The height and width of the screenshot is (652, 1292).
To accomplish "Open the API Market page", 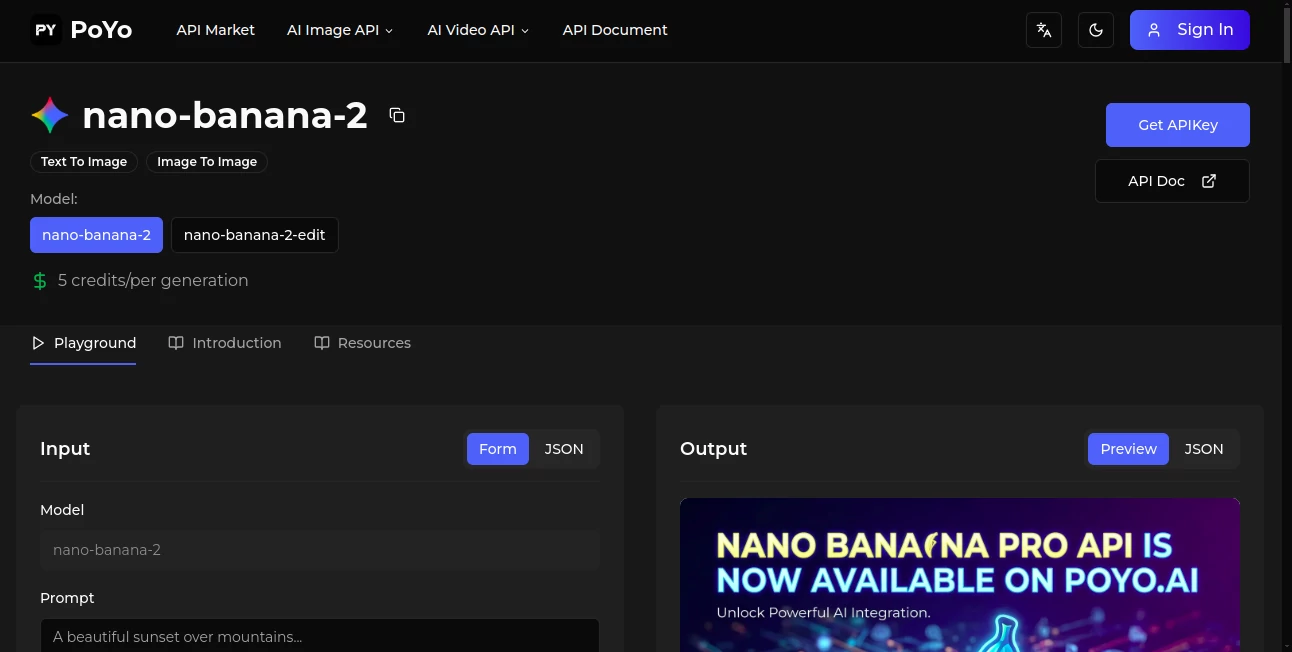I will (x=215, y=30).
